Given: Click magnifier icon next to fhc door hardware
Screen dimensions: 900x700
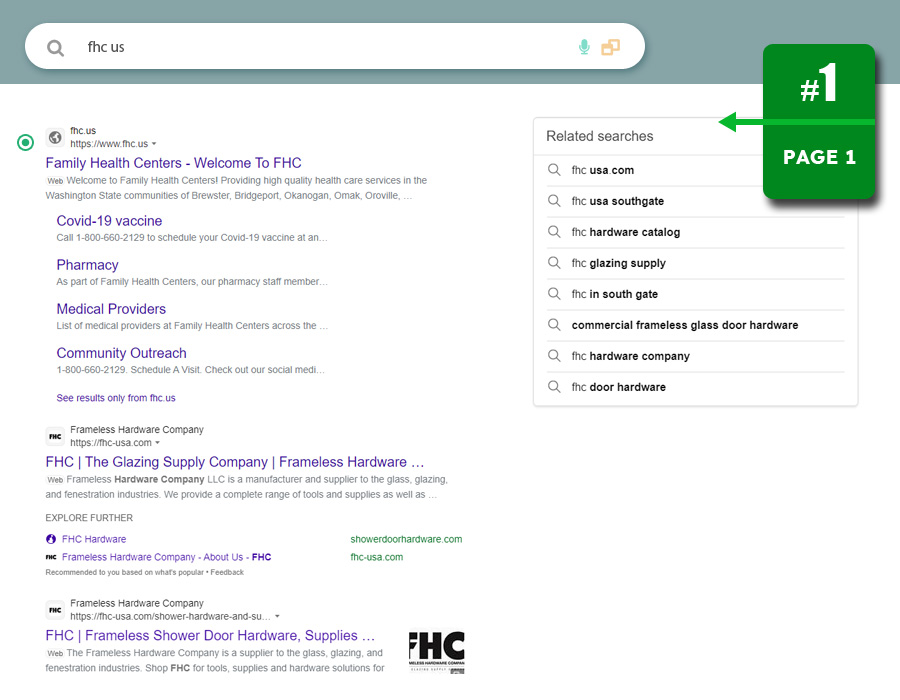Looking at the screenshot, I should [554, 387].
